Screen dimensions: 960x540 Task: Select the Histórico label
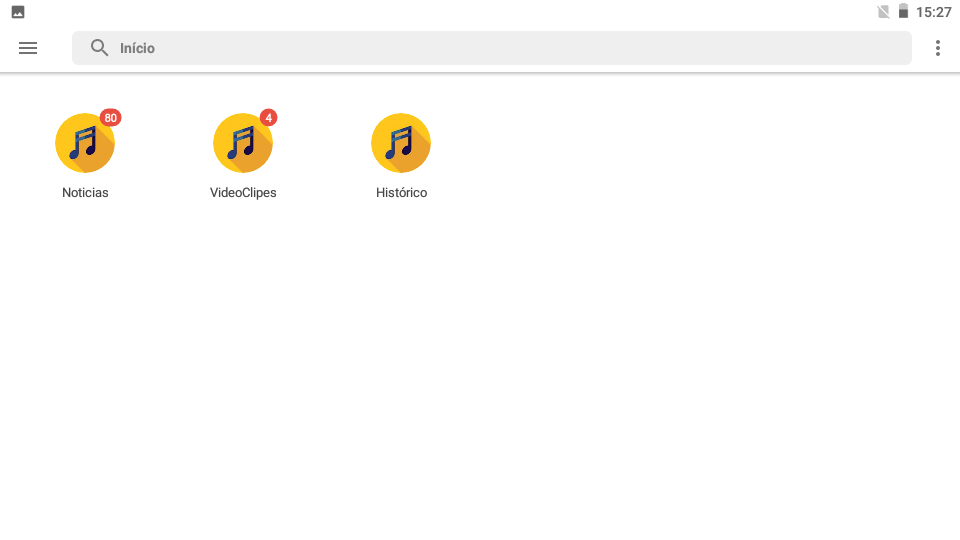(402, 192)
